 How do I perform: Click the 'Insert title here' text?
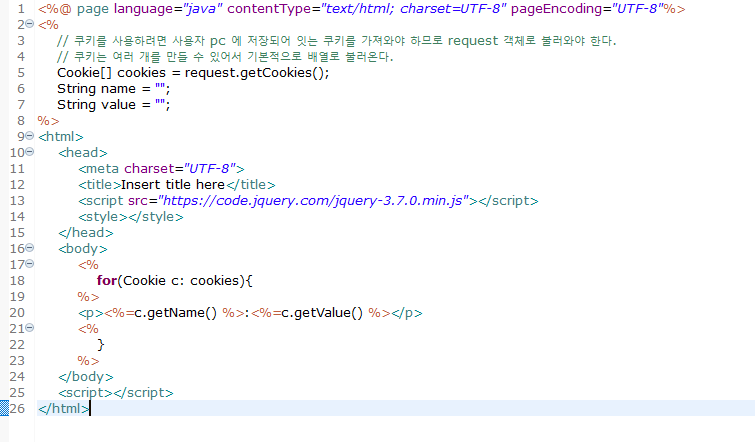tap(173, 184)
